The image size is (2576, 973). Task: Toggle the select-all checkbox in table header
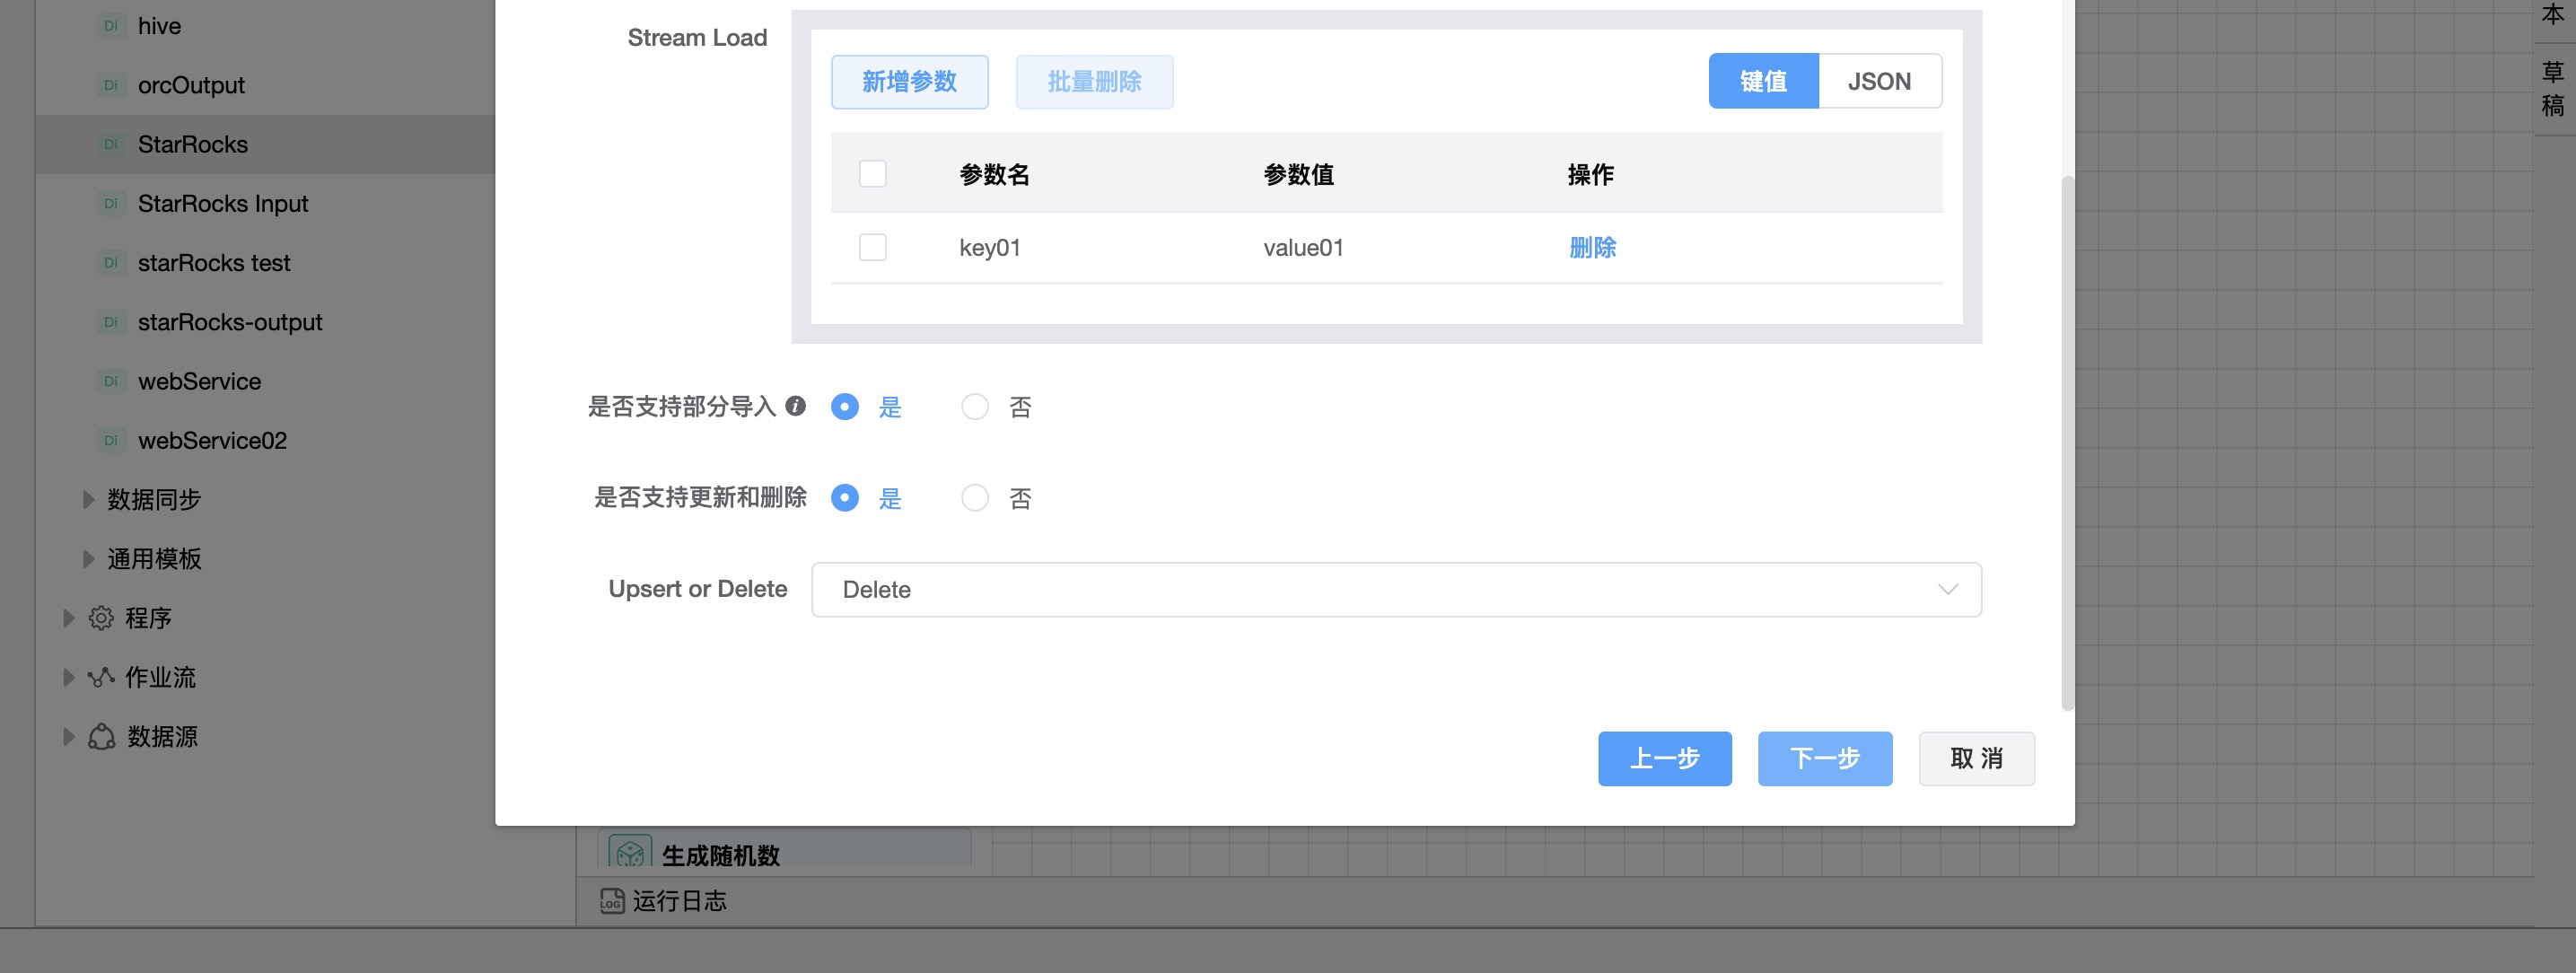pyautogui.click(x=872, y=174)
